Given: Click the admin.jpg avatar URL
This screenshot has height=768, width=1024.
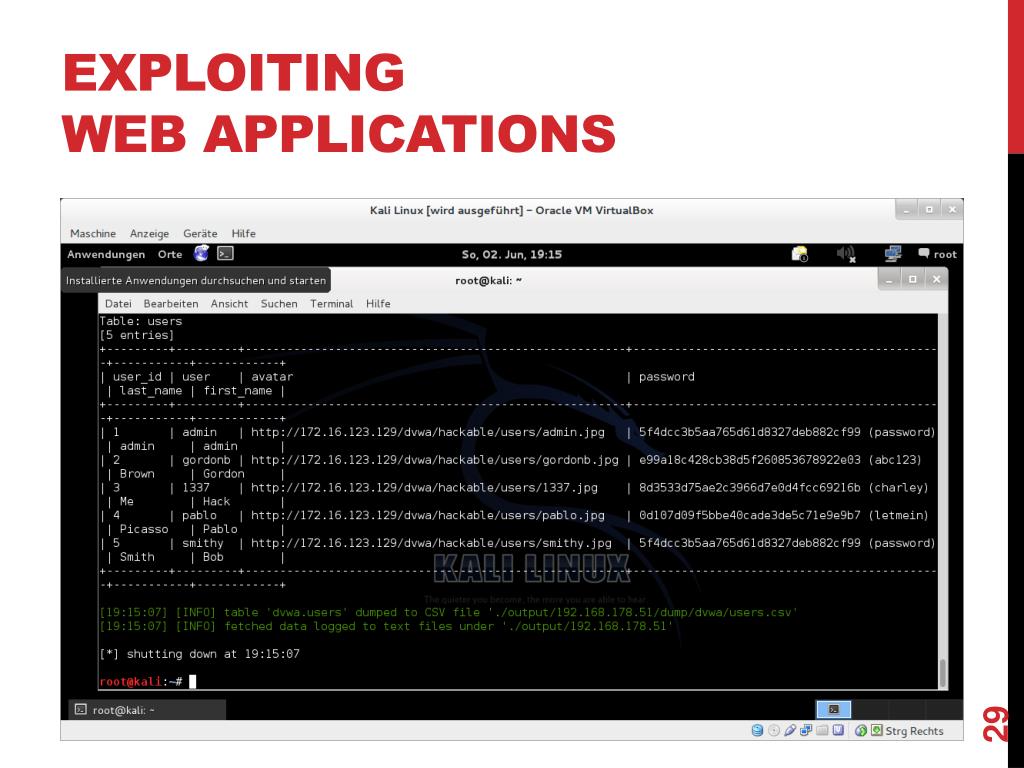Looking at the screenshot, I should pyautogui.click(x=428, y=432).
